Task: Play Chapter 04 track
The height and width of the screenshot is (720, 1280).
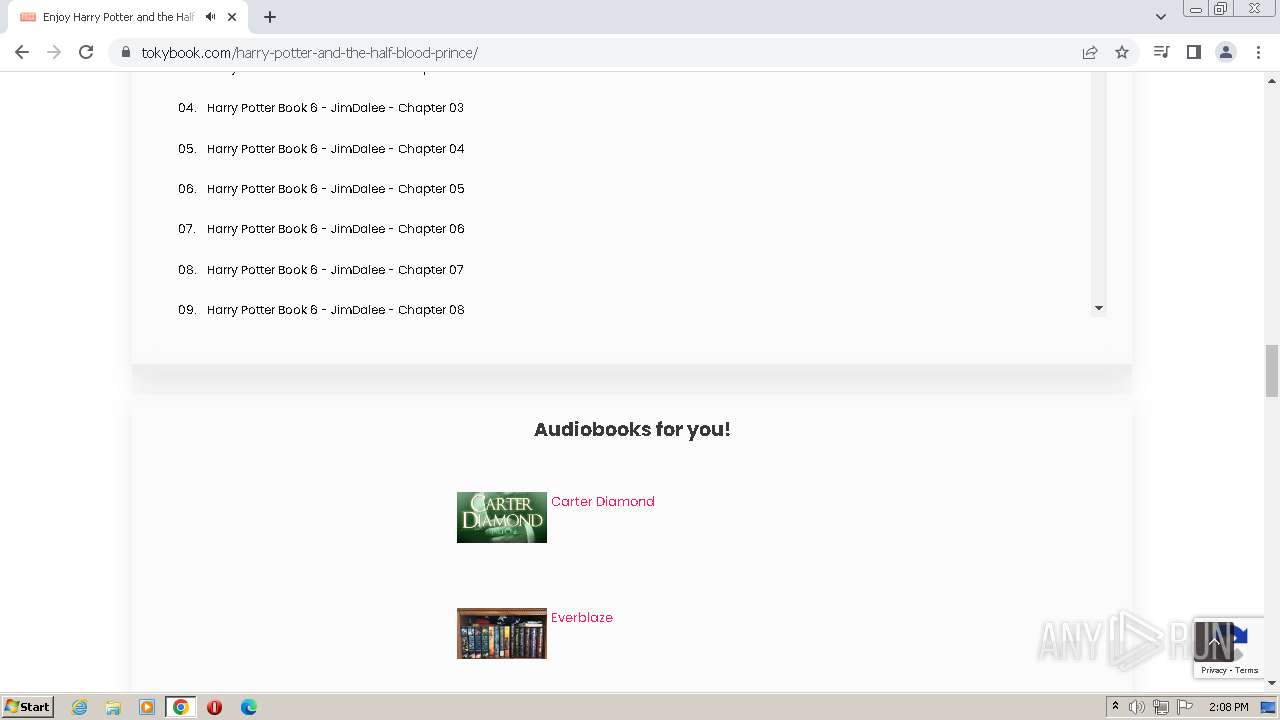Action: [x=335, y=149]
